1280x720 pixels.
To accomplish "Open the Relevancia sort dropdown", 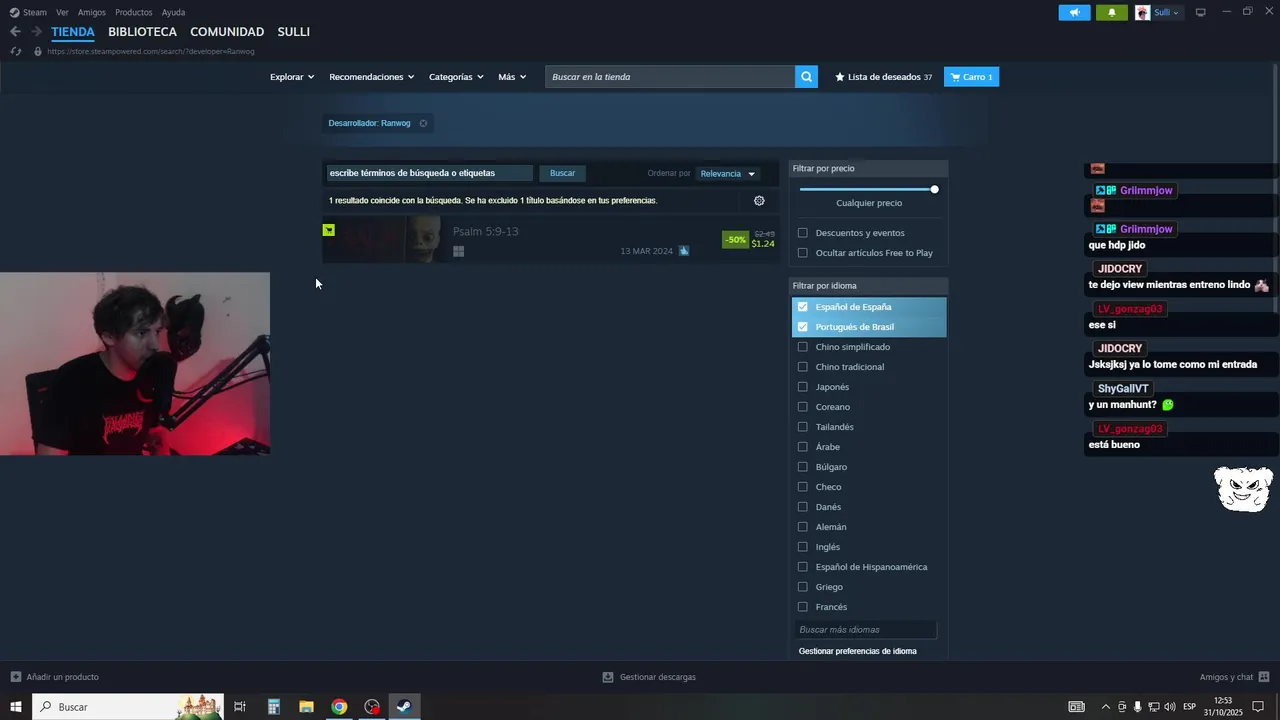I will [x=728, y=174].
